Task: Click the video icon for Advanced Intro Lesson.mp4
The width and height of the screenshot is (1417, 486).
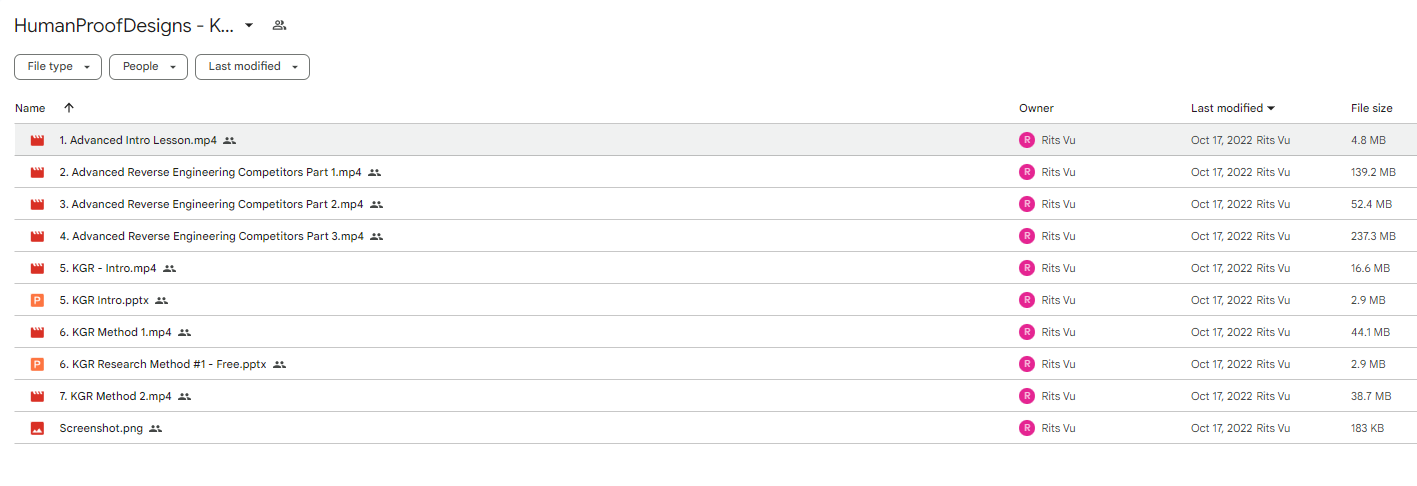Action: tap(37, 140)
